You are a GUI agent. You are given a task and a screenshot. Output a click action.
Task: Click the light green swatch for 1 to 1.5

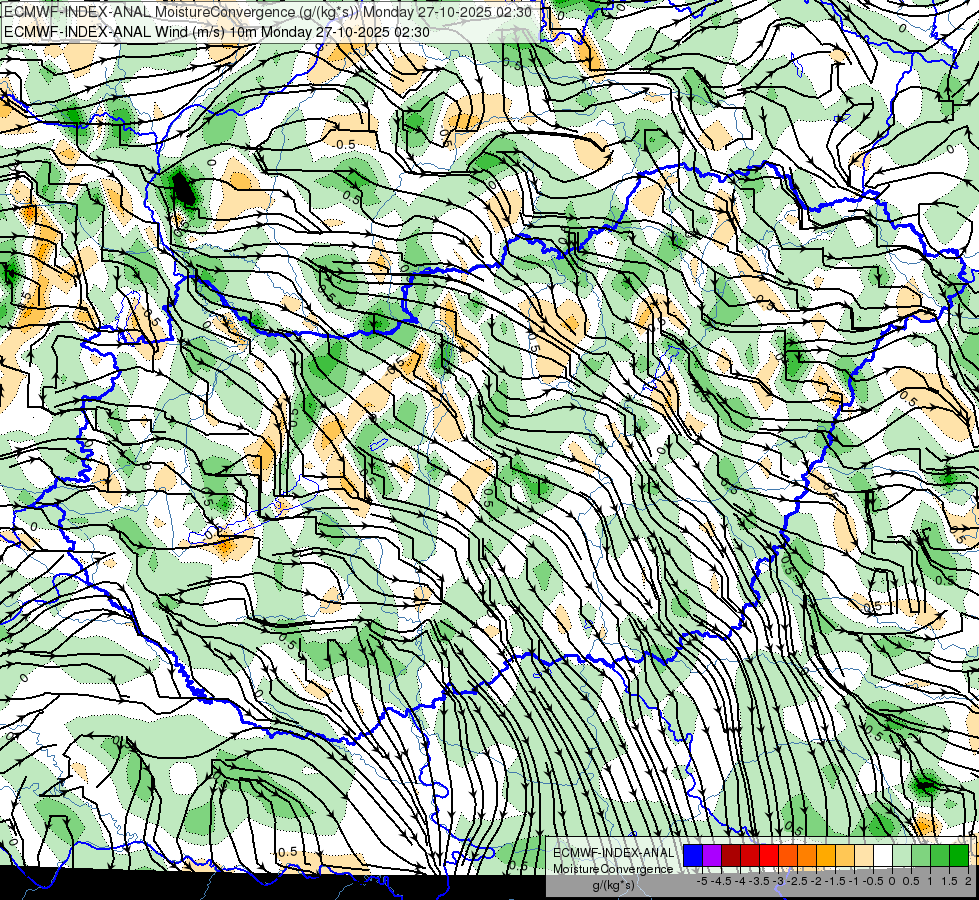pos(921,856)
